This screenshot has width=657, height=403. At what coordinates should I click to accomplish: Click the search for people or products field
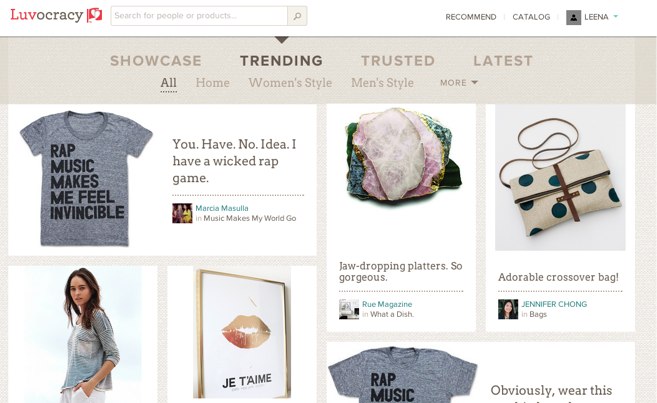(198, 16)
